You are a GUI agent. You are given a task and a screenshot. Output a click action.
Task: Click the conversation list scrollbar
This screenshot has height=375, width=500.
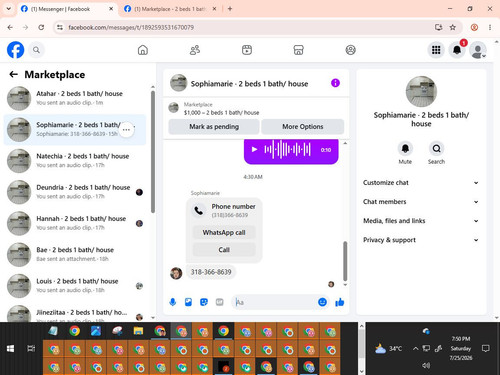pyautogui.click(x=153, y=152)
